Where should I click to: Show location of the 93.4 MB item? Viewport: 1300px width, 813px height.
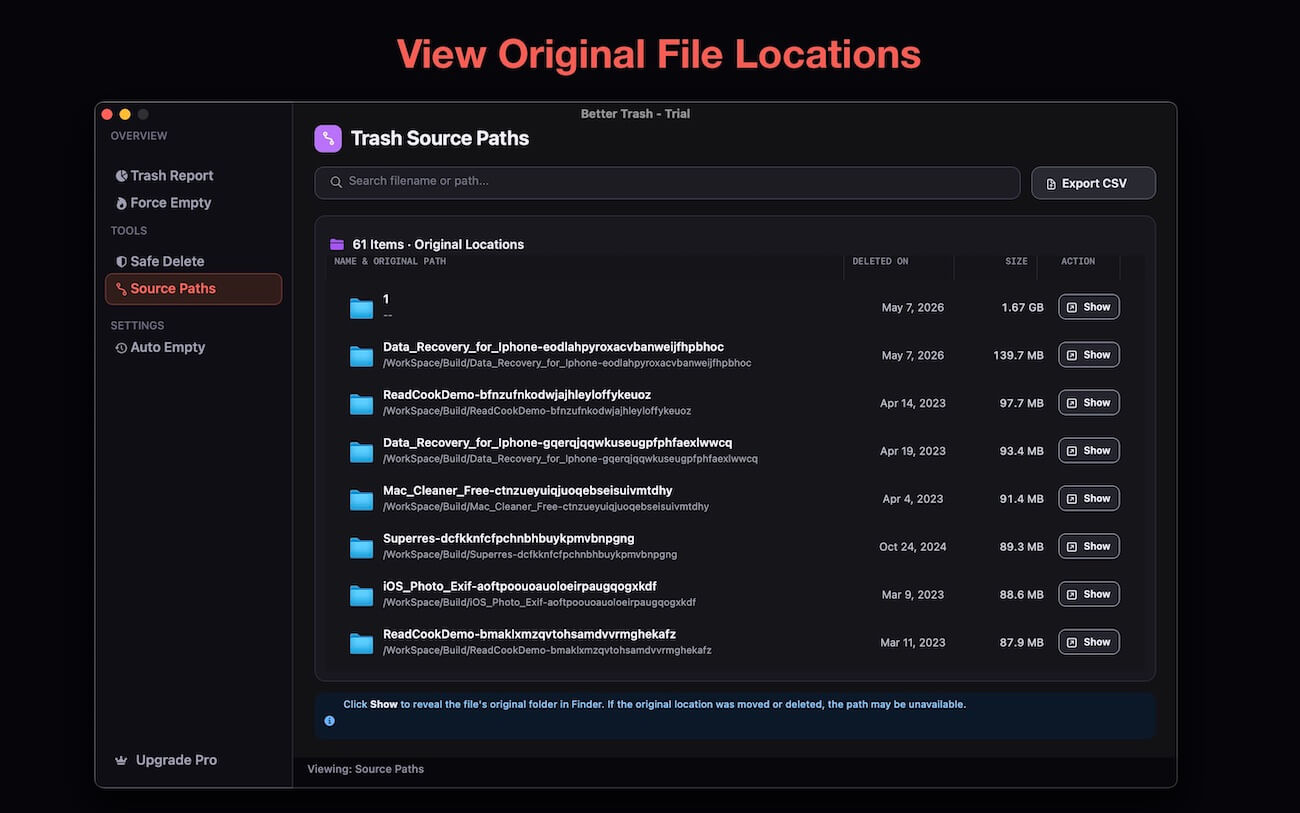coord(1089,451)
